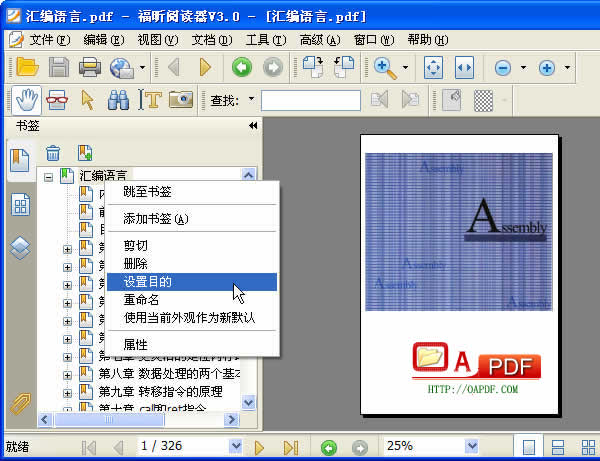The height and width of the screenshot is (461, 600).
Task: Select the Hand tool
Action: point(26,100)
